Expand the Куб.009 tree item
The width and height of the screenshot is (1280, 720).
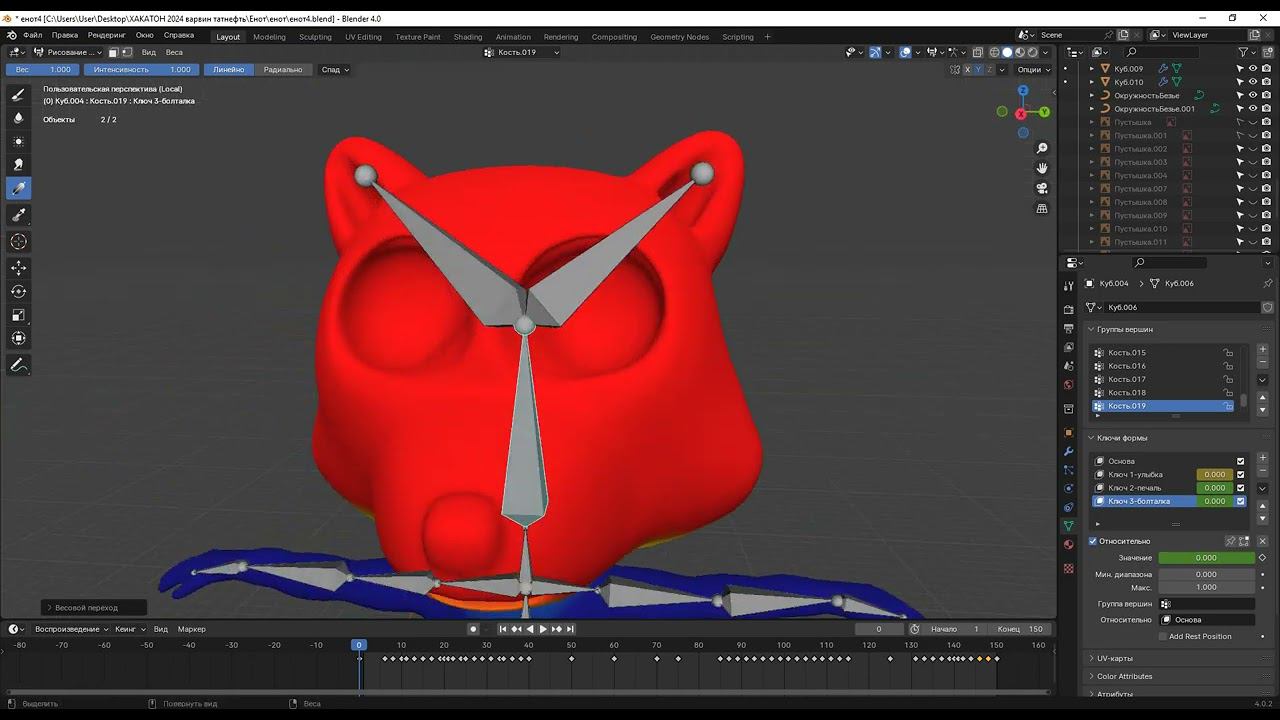(1092, 69)
